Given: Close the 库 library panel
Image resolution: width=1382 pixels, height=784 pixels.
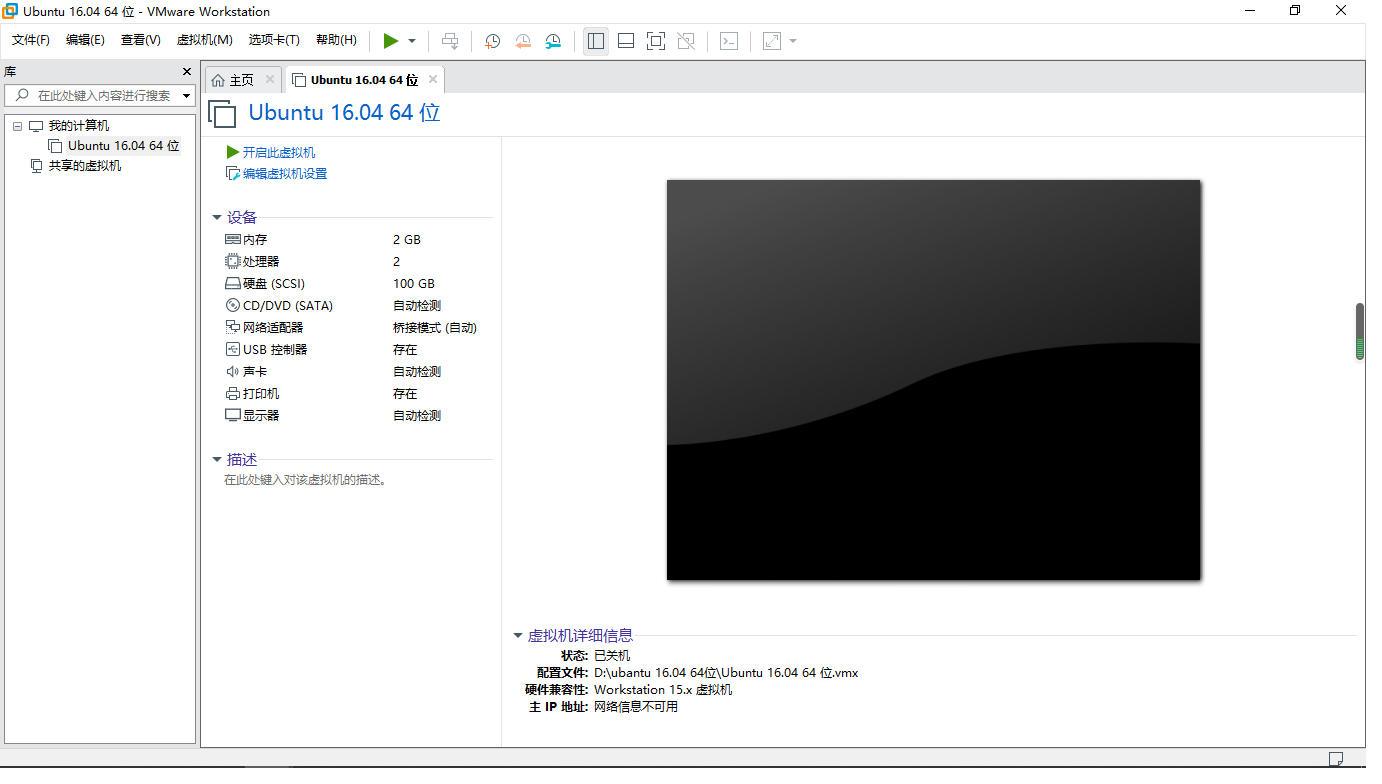Looking at the screenshot, I should pos(186,72).
